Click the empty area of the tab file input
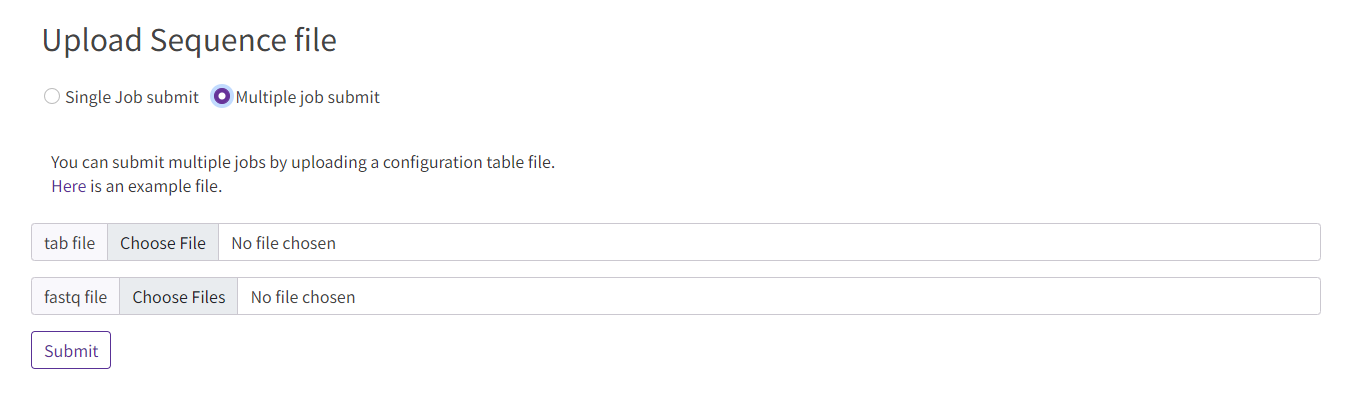Image resolution: width=1352 pixels, height=409 pixels. tap(828, 243)
